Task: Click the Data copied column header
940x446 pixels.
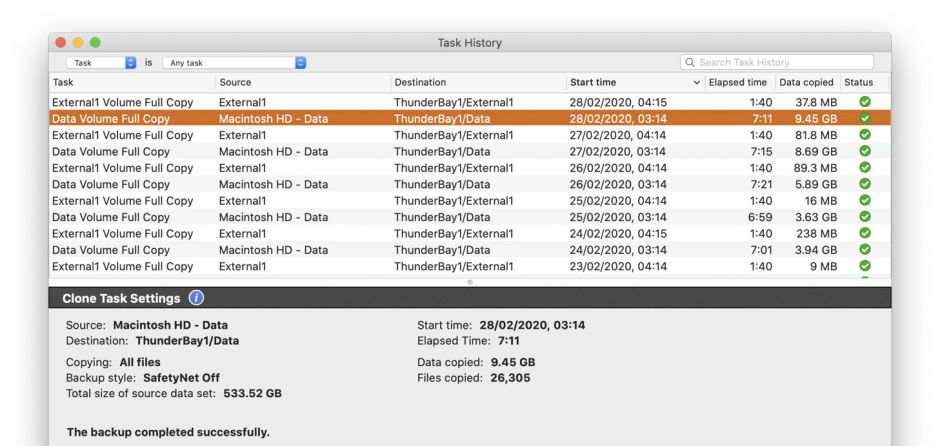Action: click(806, 82)
